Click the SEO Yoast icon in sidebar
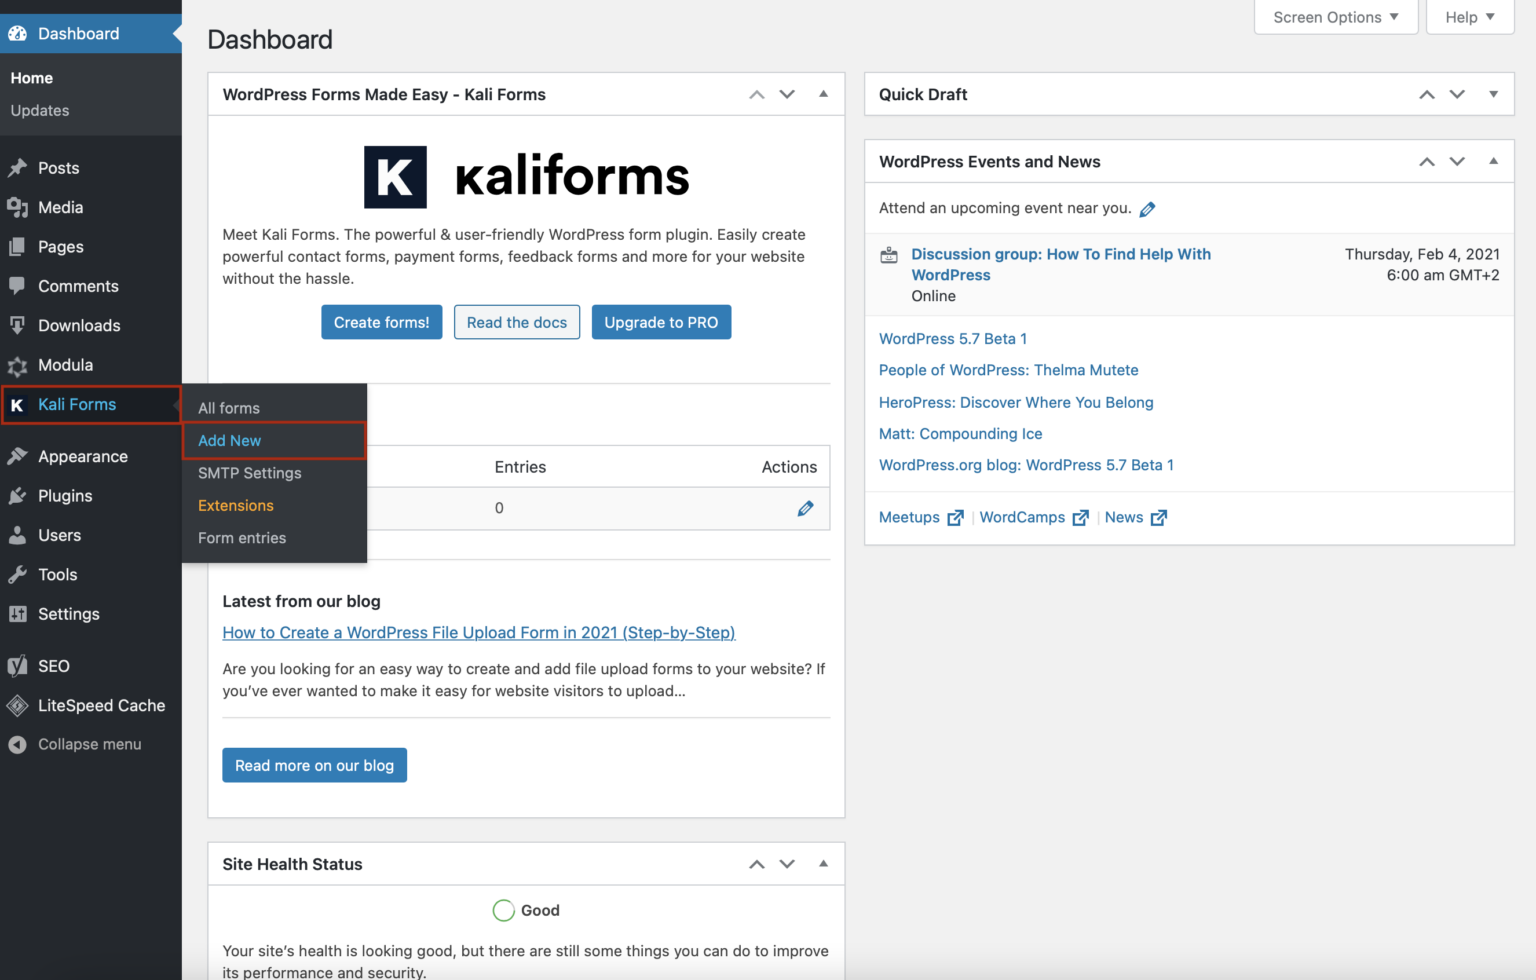This screenshot has height=980, width=1536. click(17, 666)
